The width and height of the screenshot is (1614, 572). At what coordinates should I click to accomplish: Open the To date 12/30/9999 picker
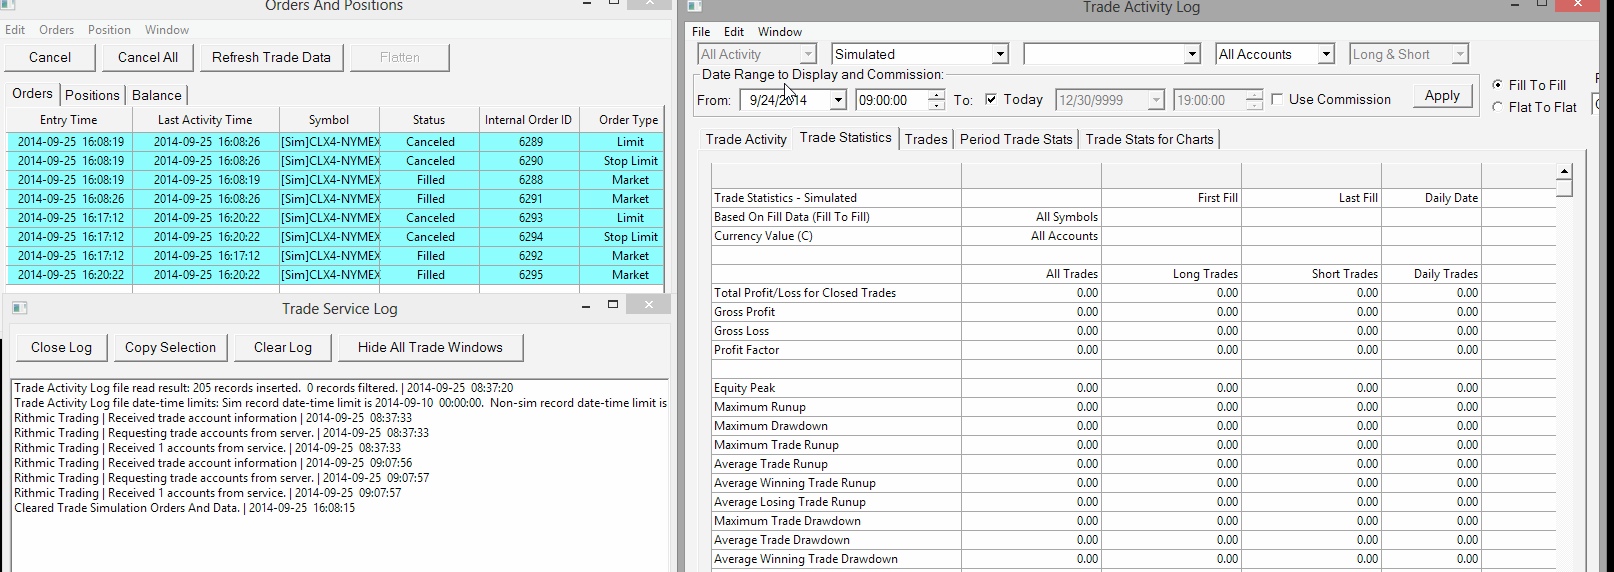(x=1156, y=100)
